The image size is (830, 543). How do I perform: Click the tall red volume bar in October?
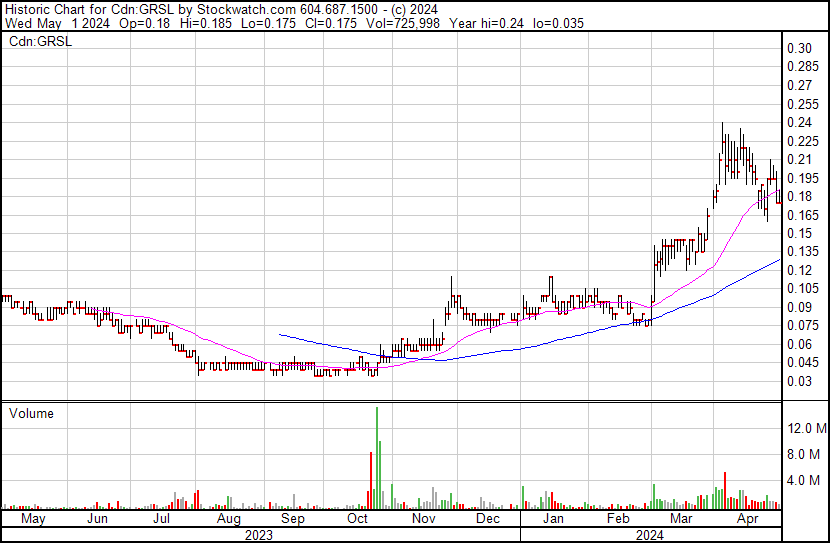(371, 480)
